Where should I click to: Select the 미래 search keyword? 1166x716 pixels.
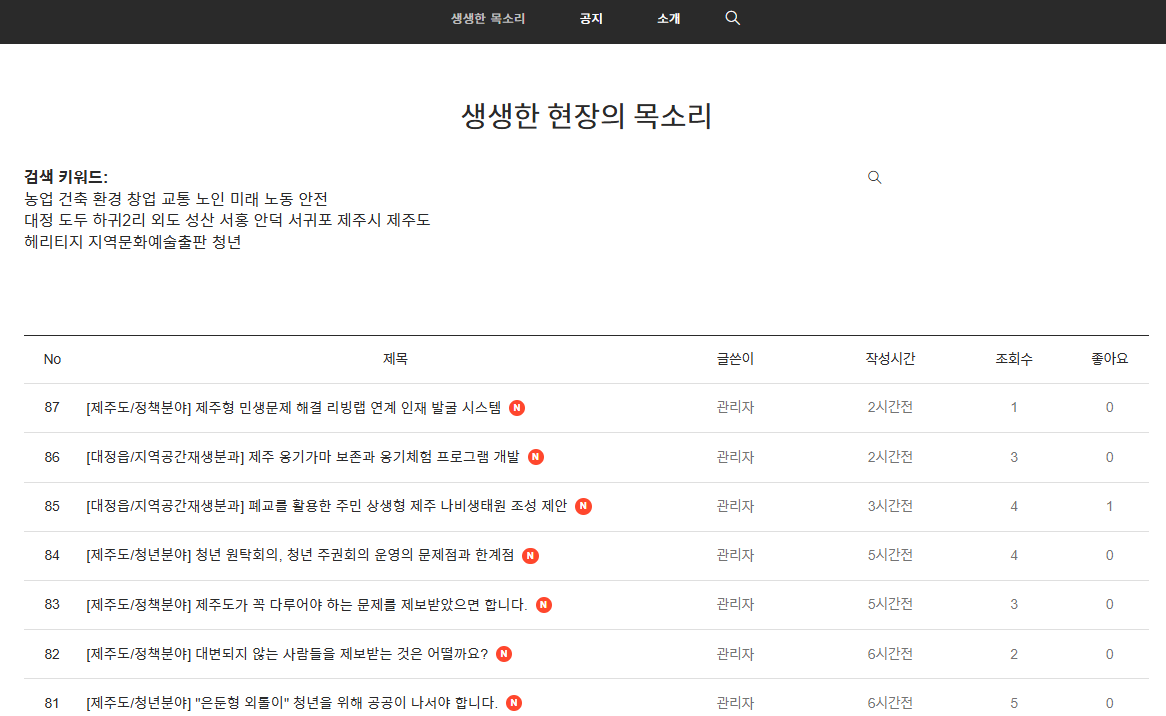click(245, 199)
